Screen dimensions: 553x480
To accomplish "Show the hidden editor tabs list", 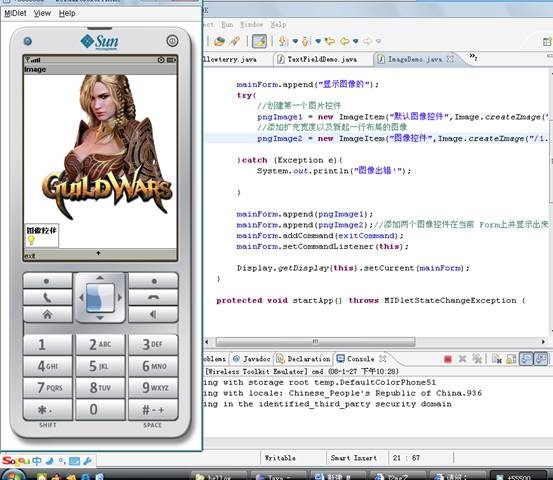I will tap(473, 56).
